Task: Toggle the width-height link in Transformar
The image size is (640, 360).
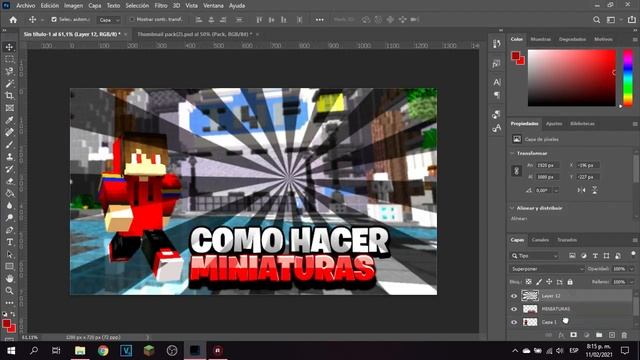Action: click(516, 171)
